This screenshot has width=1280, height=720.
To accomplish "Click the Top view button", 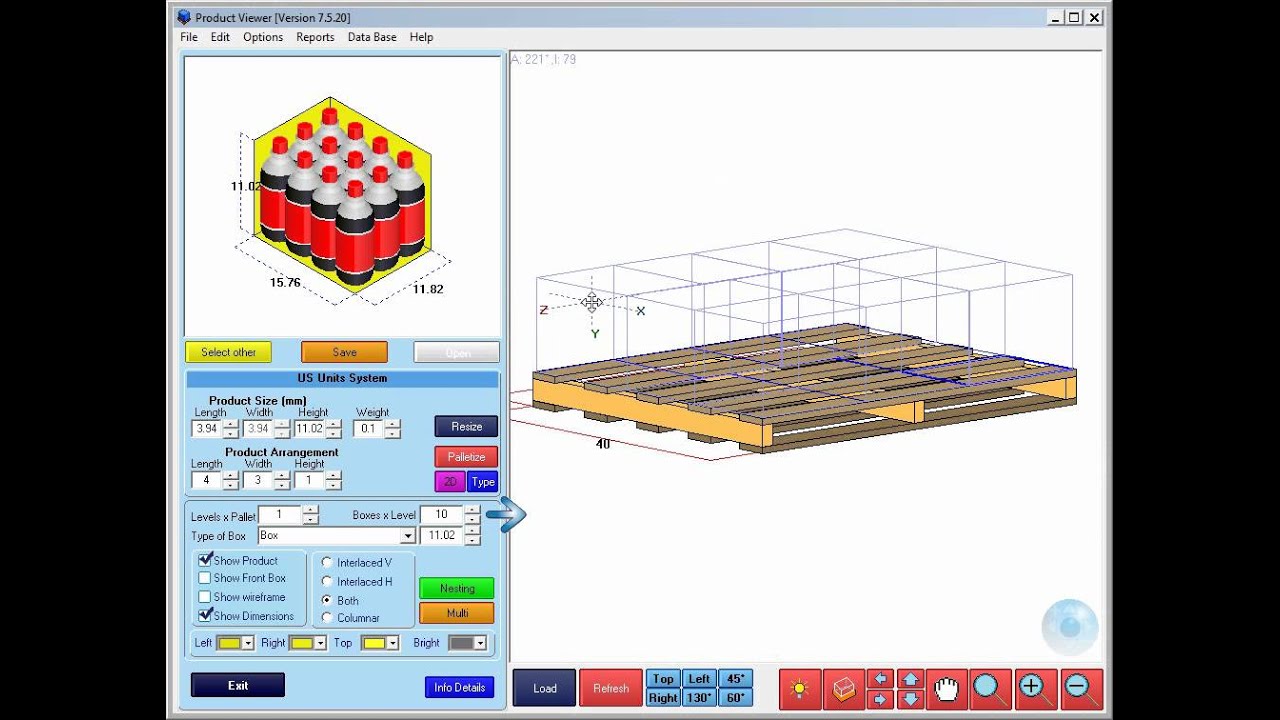I will pyautogui.click(x=663, y=679).
